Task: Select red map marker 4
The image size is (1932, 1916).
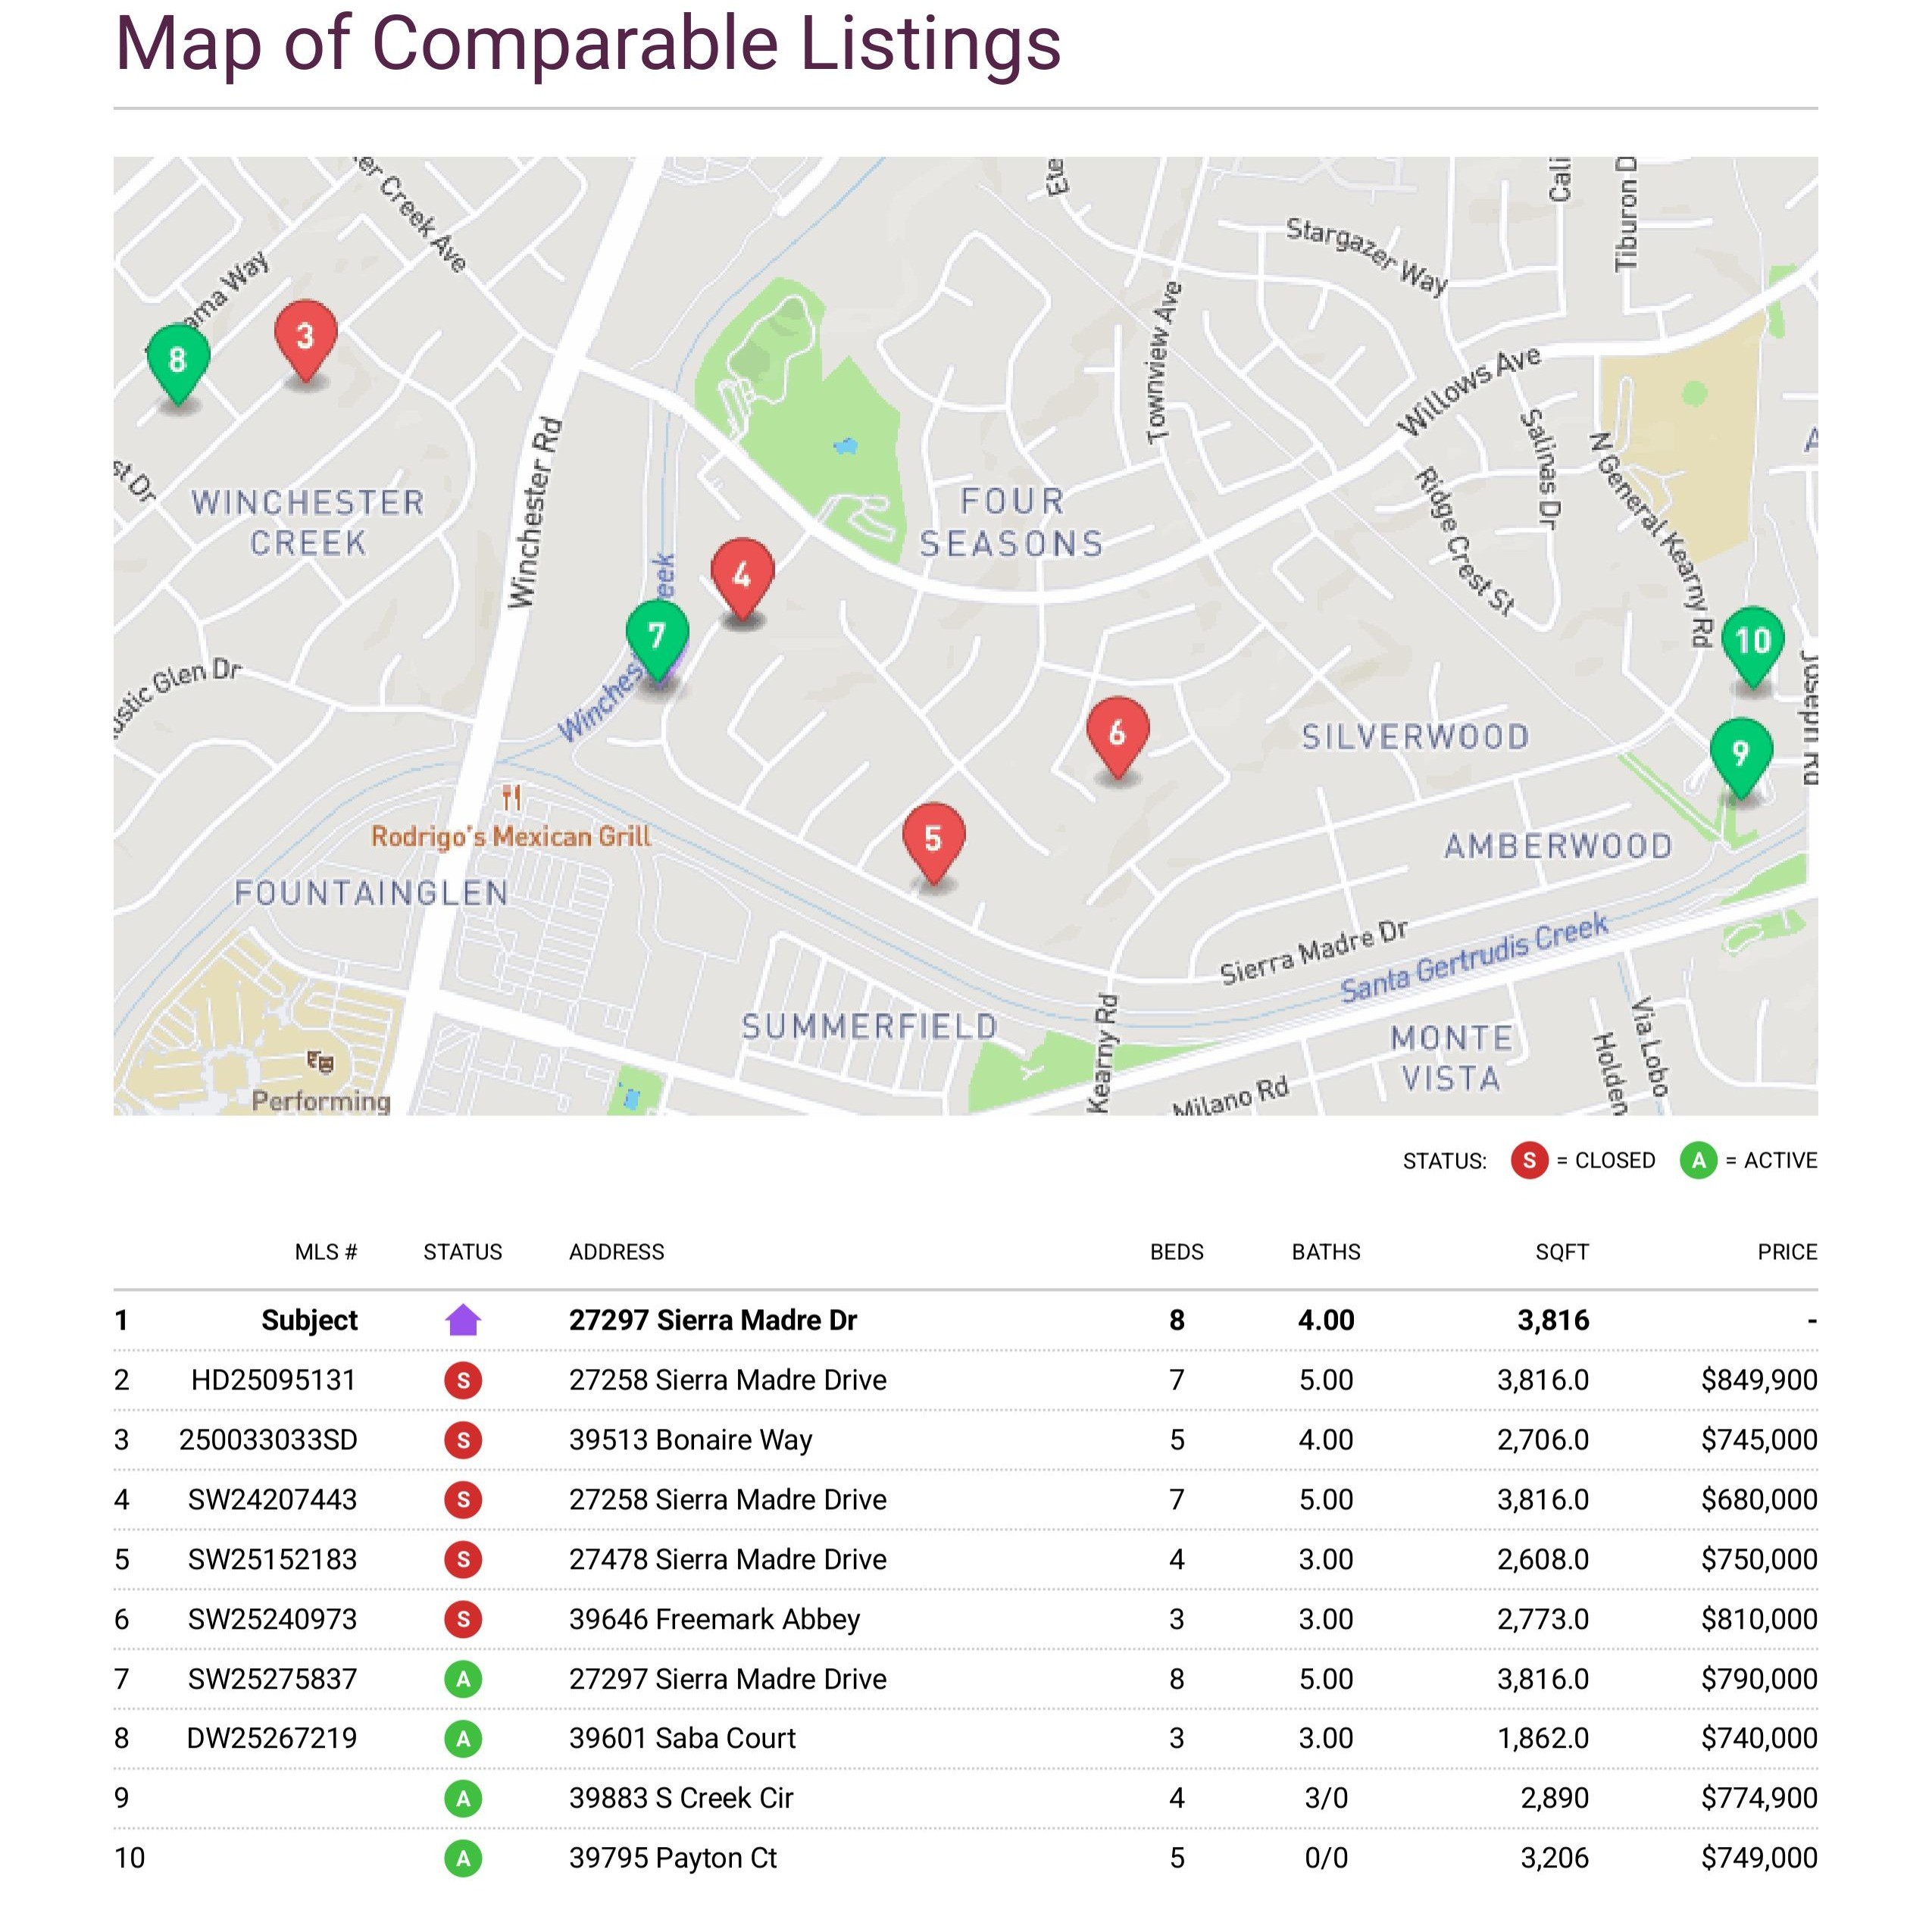Action: (x=742, y=575)
